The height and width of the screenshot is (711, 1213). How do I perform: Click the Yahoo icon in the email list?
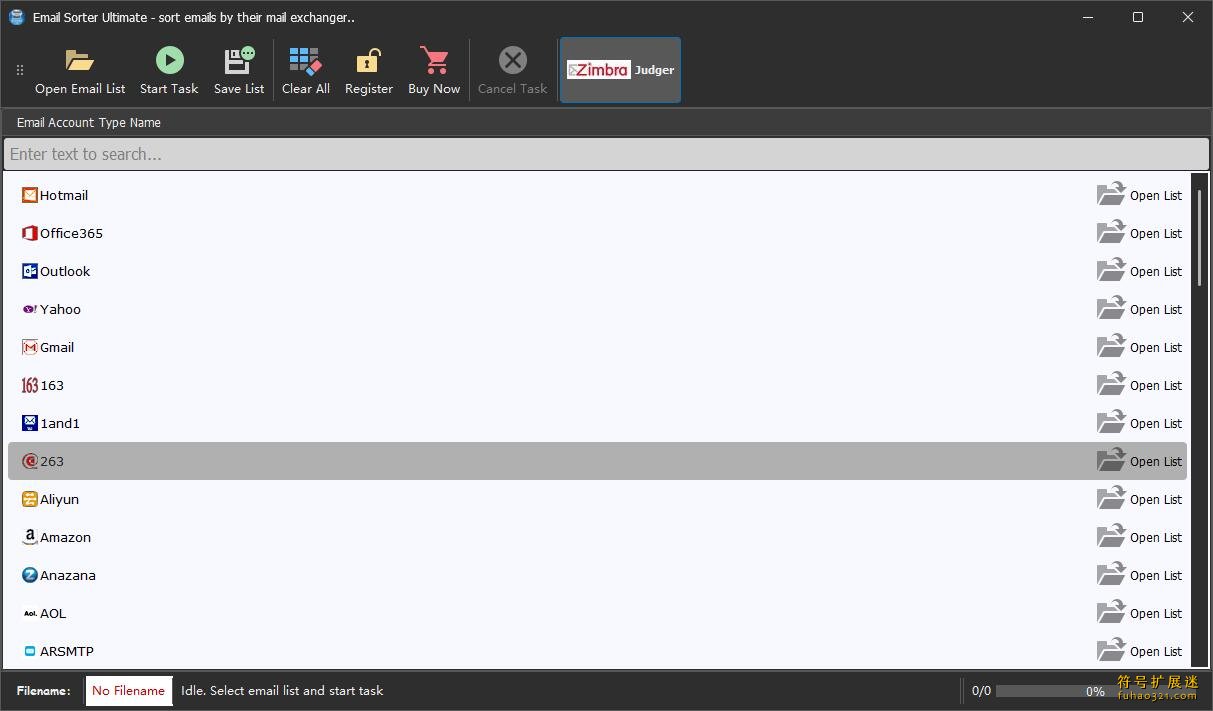(29, 309)
